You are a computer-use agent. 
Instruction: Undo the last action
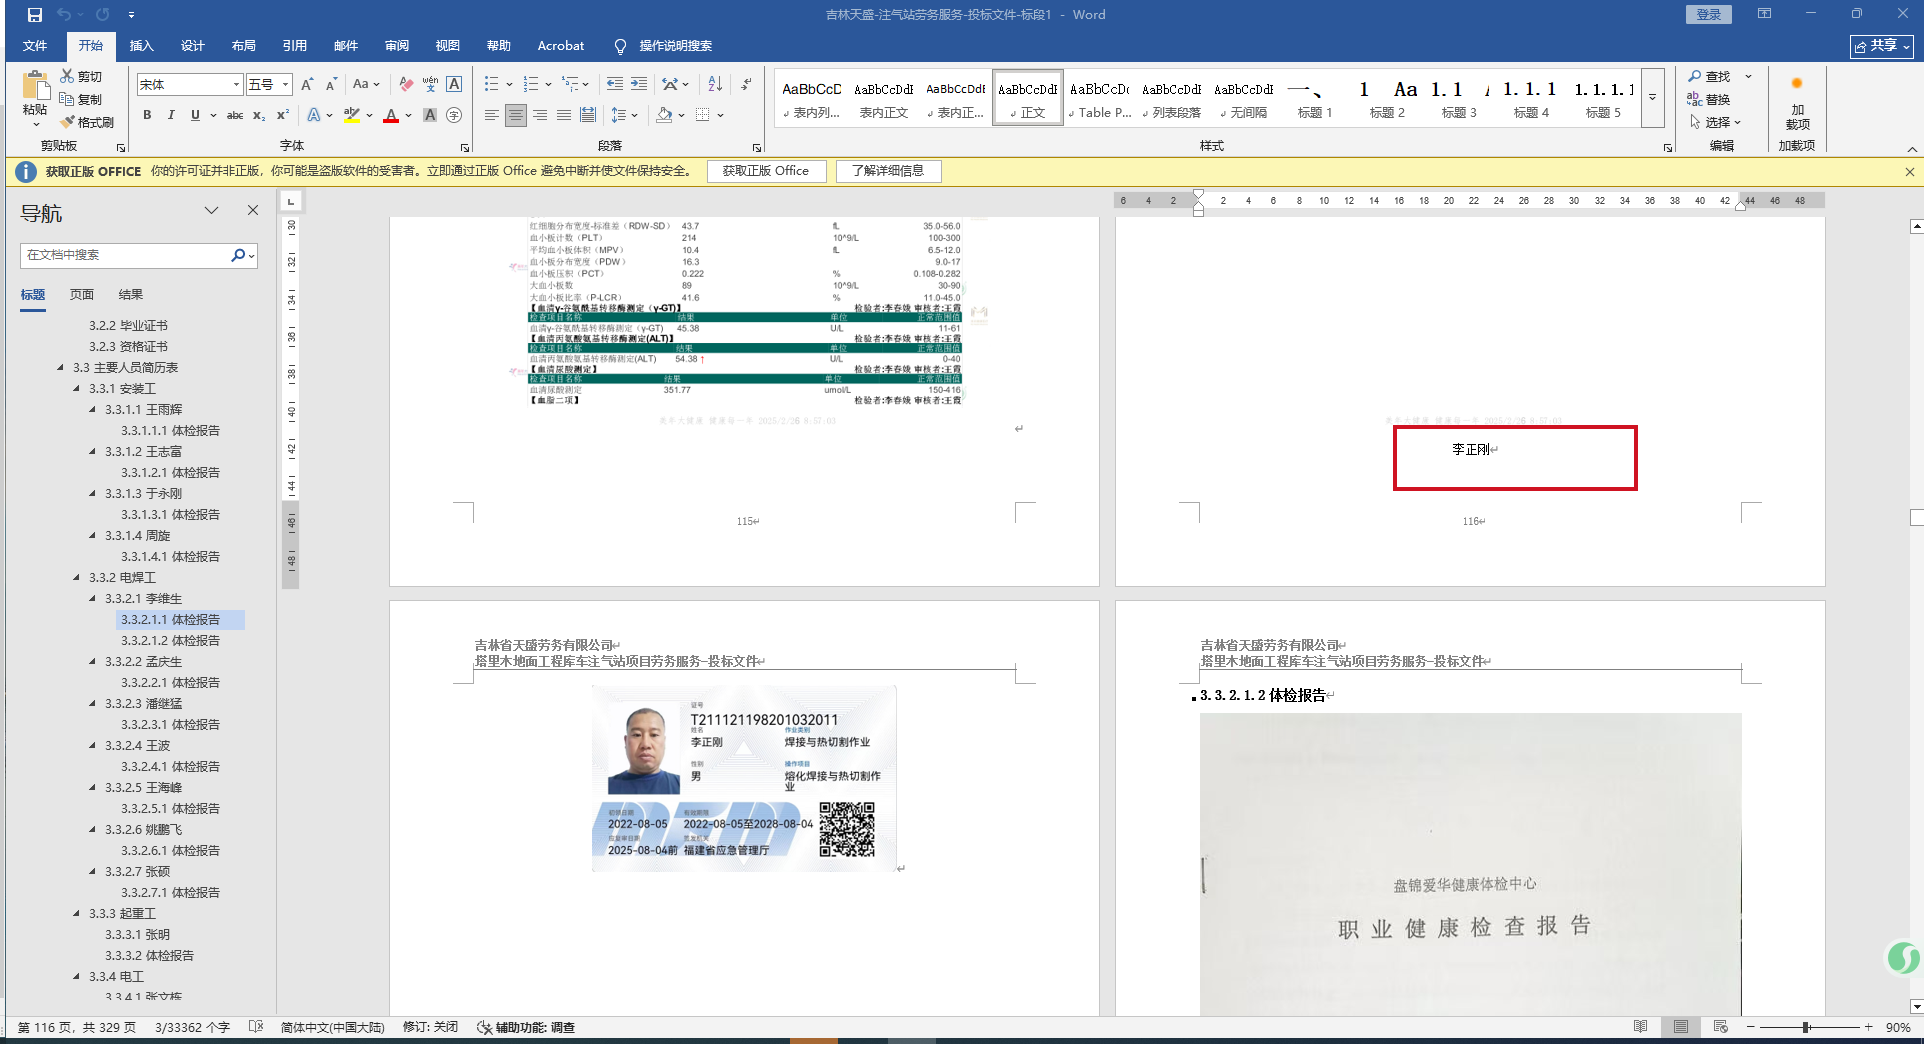click(x=65, y=15)
